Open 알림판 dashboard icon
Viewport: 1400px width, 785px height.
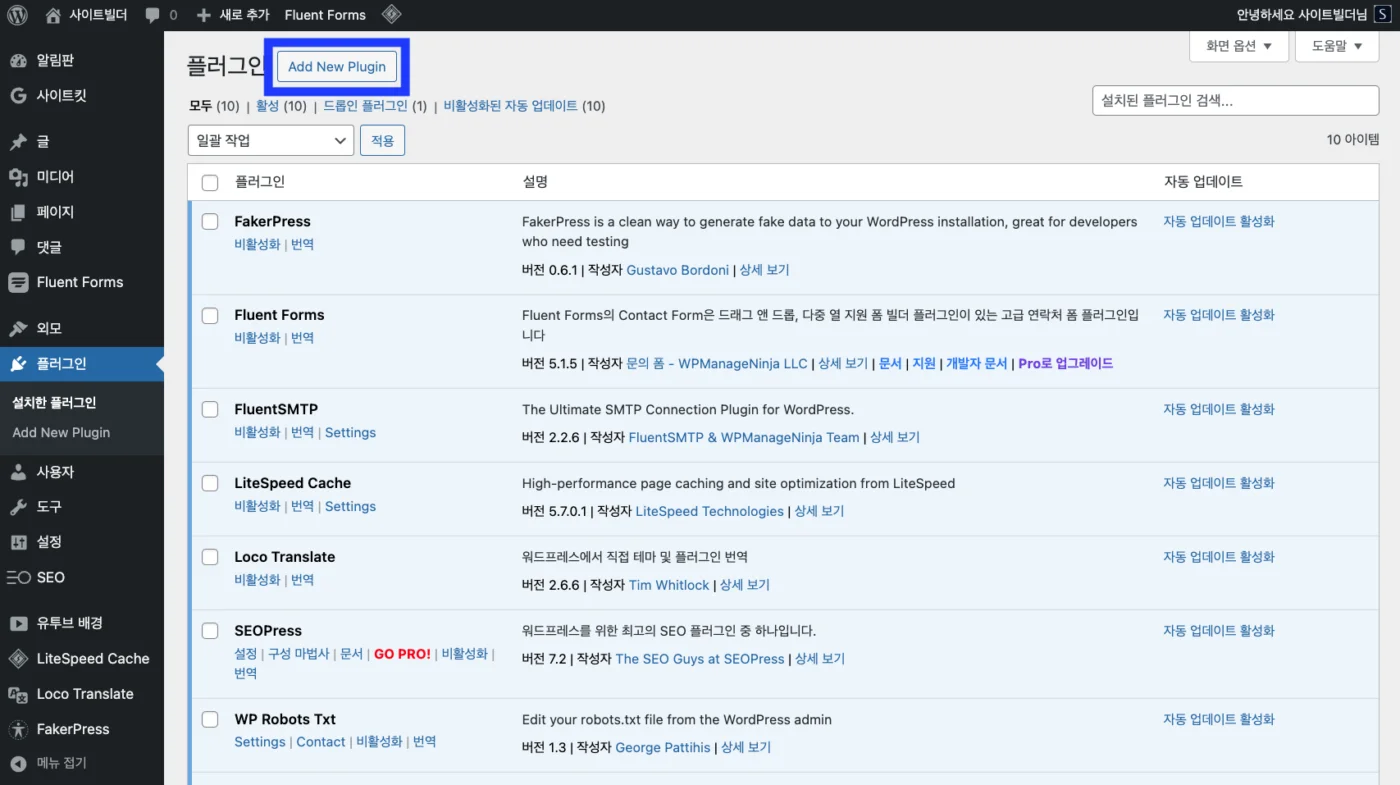tap(18, 60)
